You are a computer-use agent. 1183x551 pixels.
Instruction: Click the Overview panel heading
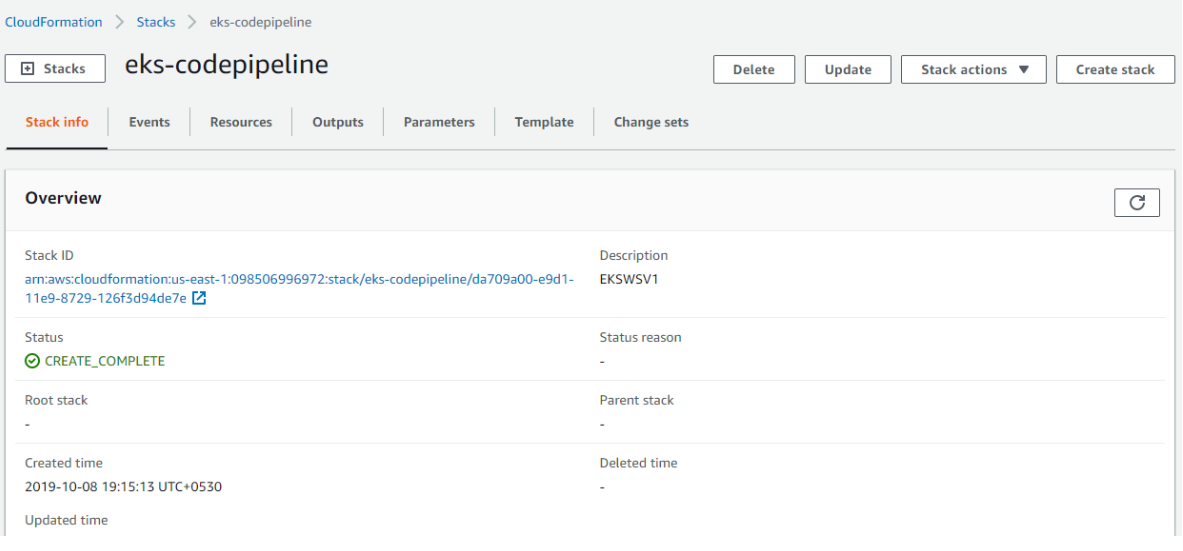(x=63, y=198)
